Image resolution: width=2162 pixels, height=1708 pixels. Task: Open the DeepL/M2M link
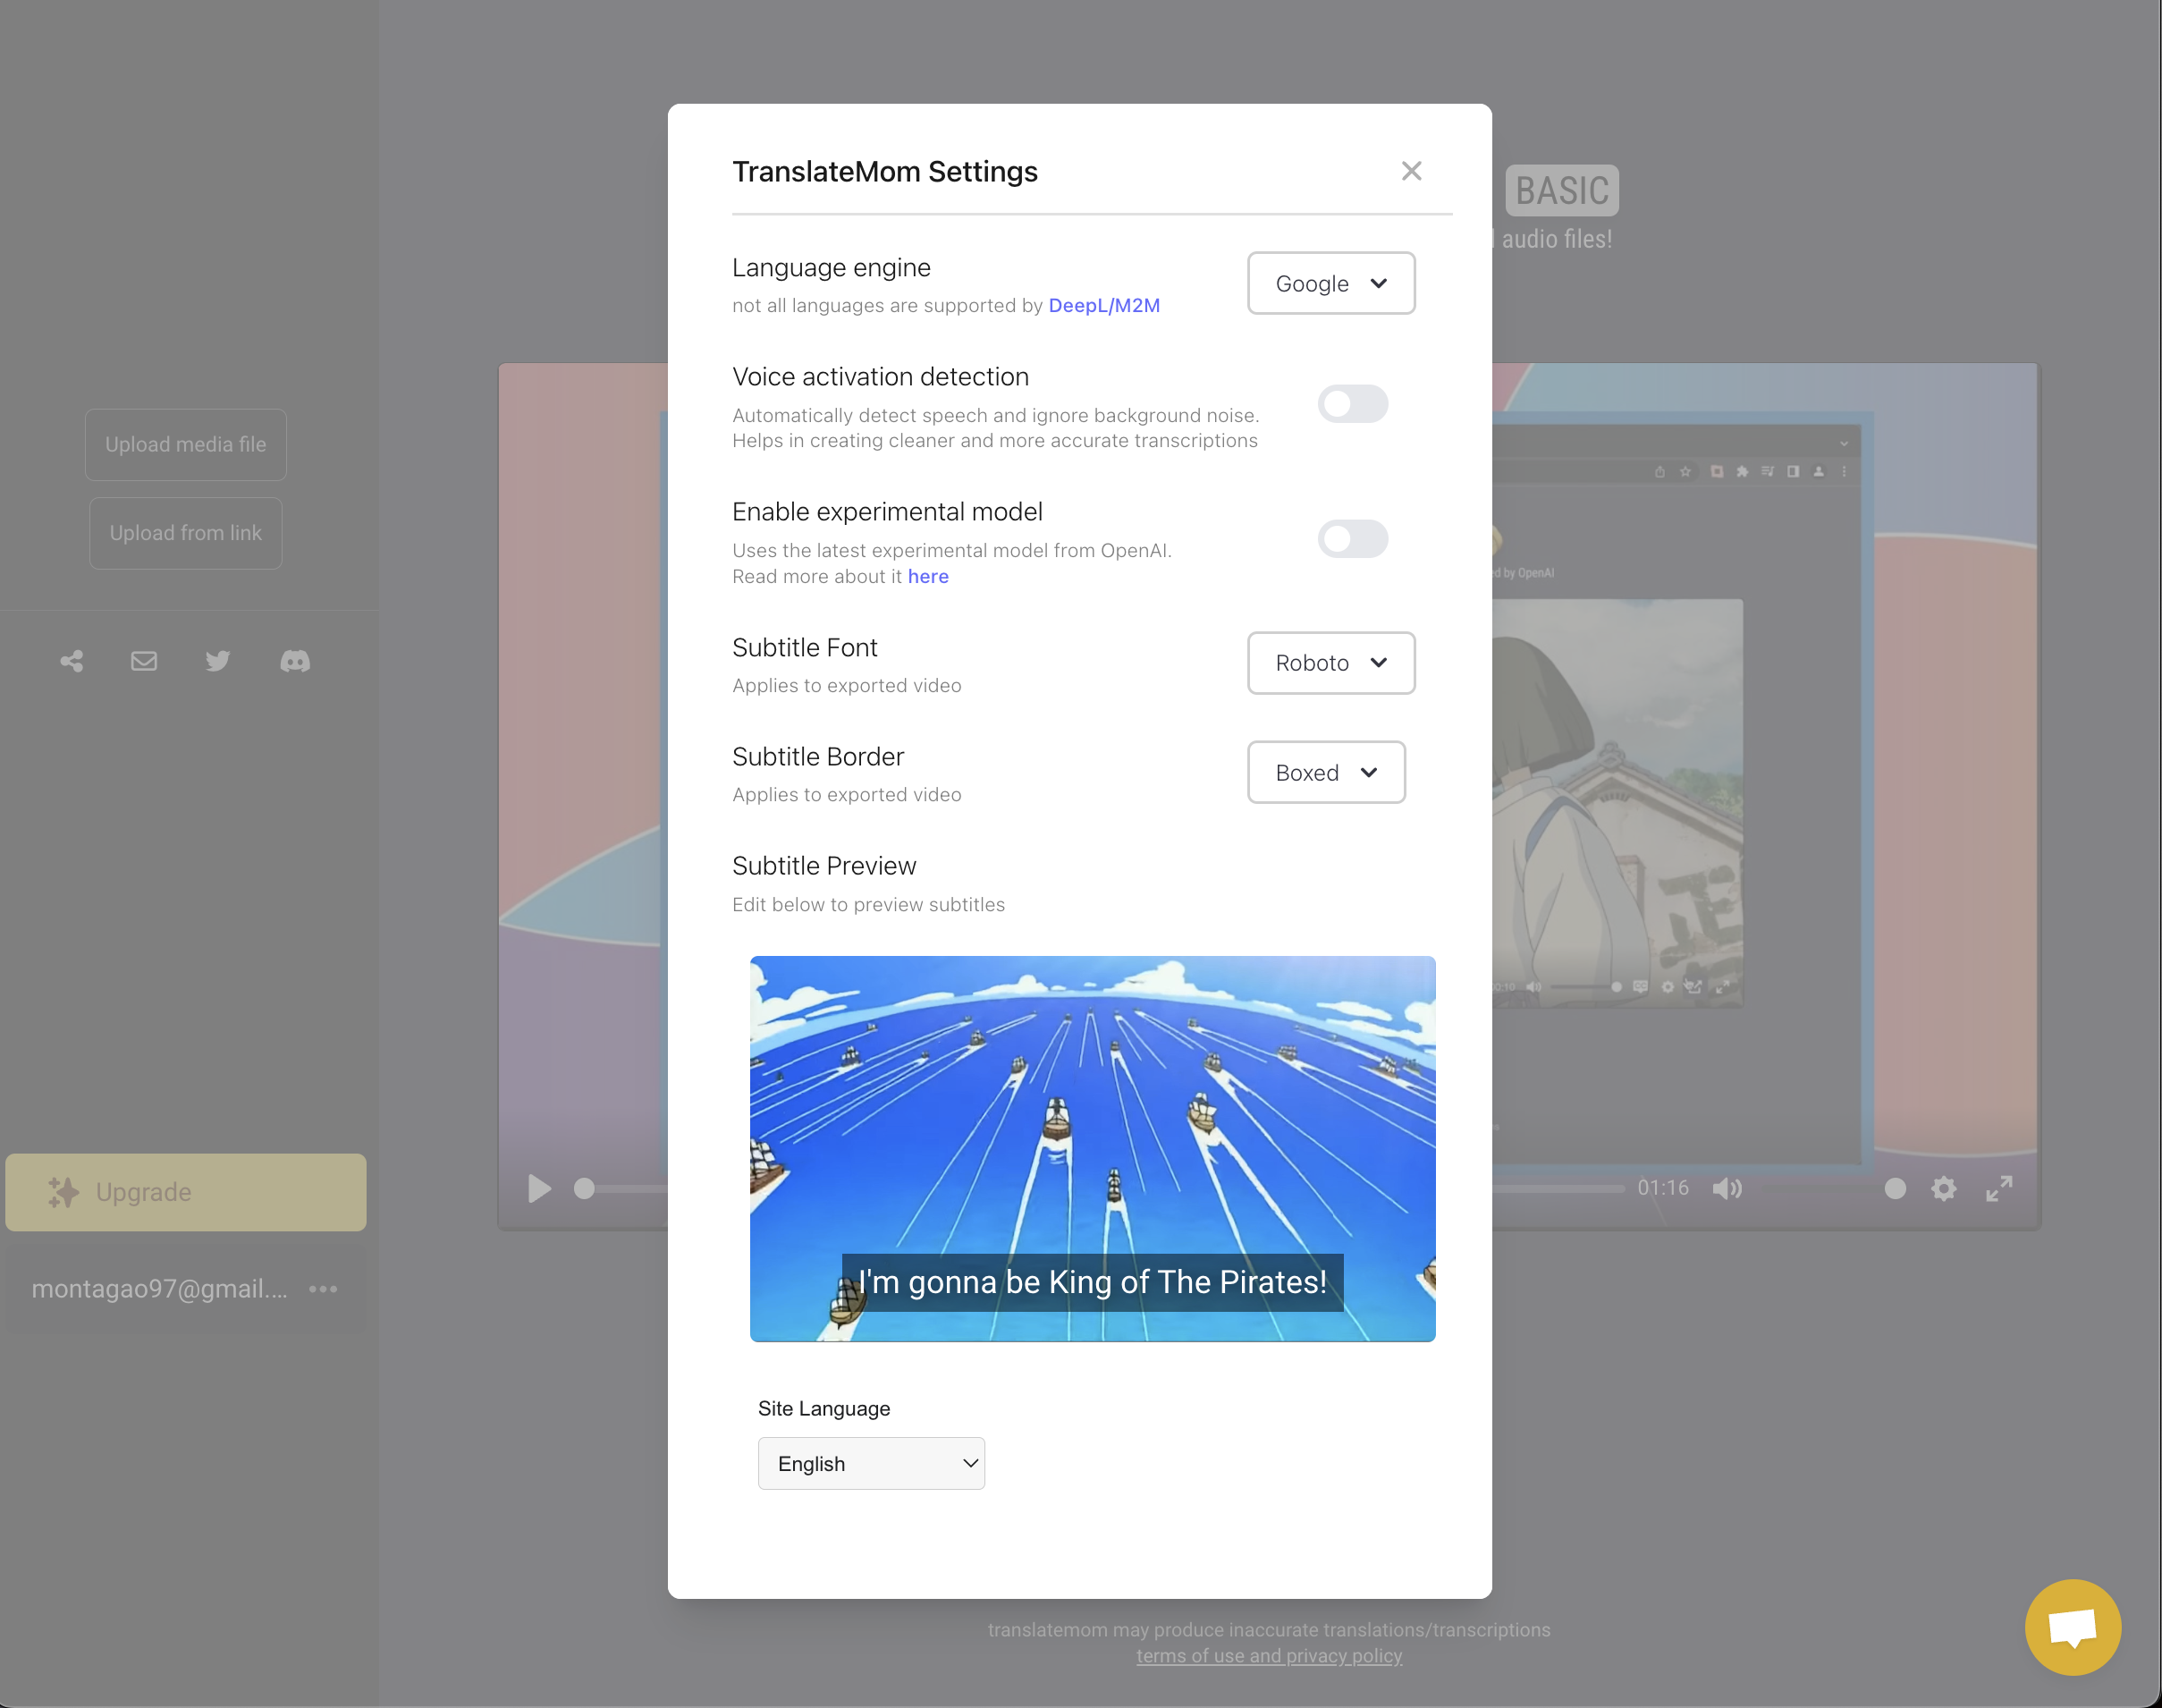pos(1104,305)
